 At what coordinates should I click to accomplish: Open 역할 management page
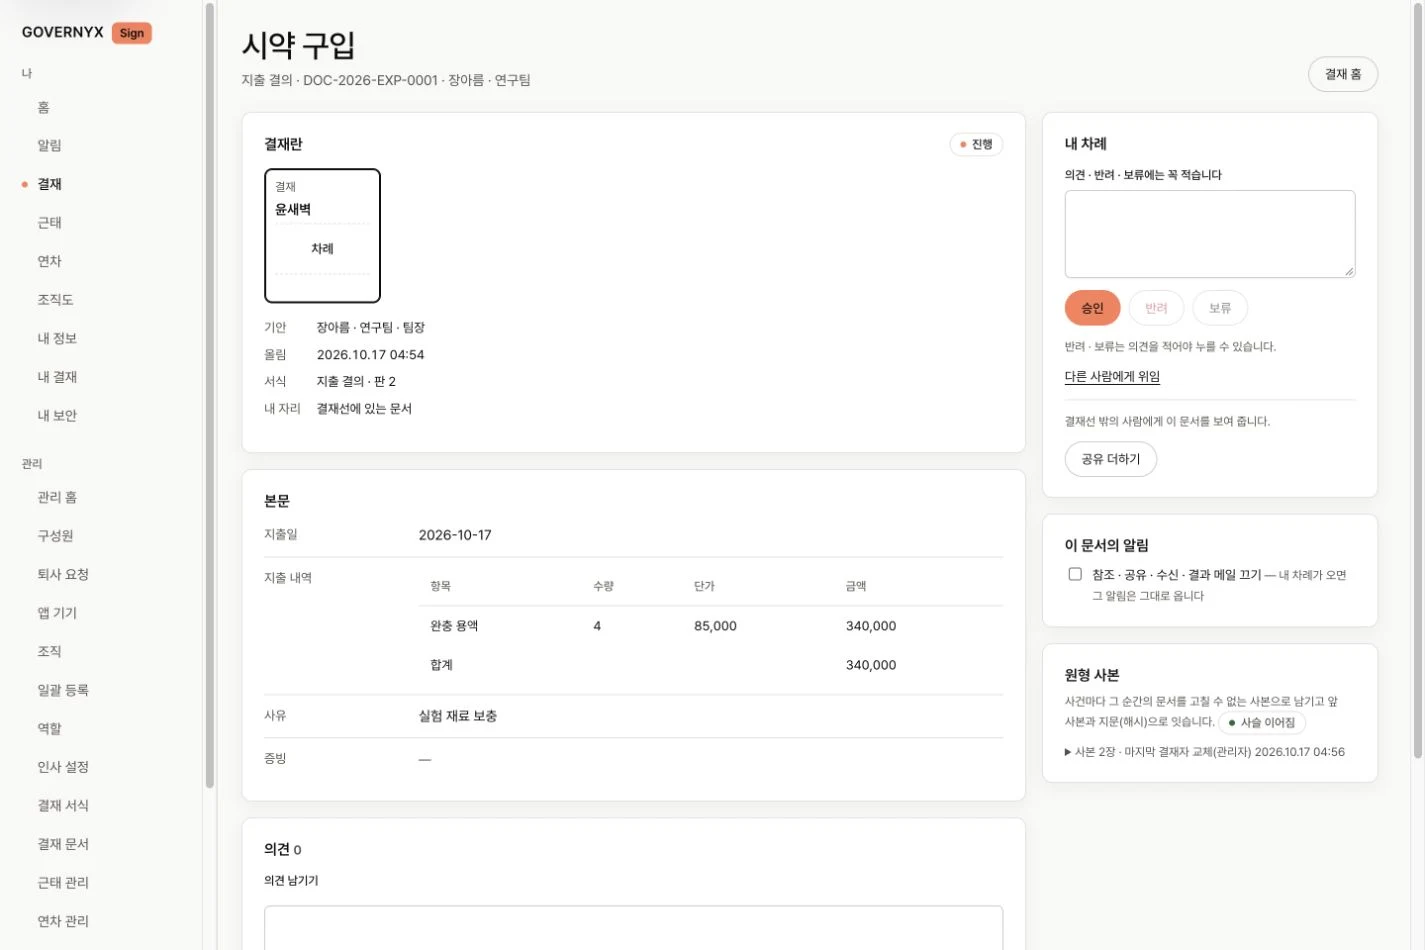click(49, 728)
